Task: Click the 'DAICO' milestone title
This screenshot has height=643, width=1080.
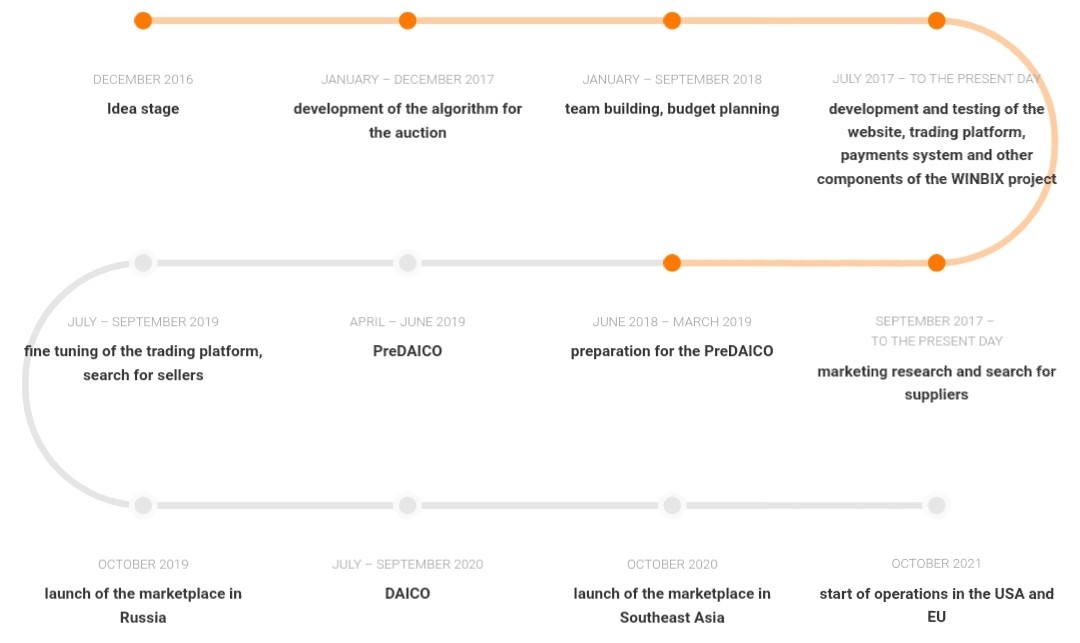Action: tap(408, 593)
